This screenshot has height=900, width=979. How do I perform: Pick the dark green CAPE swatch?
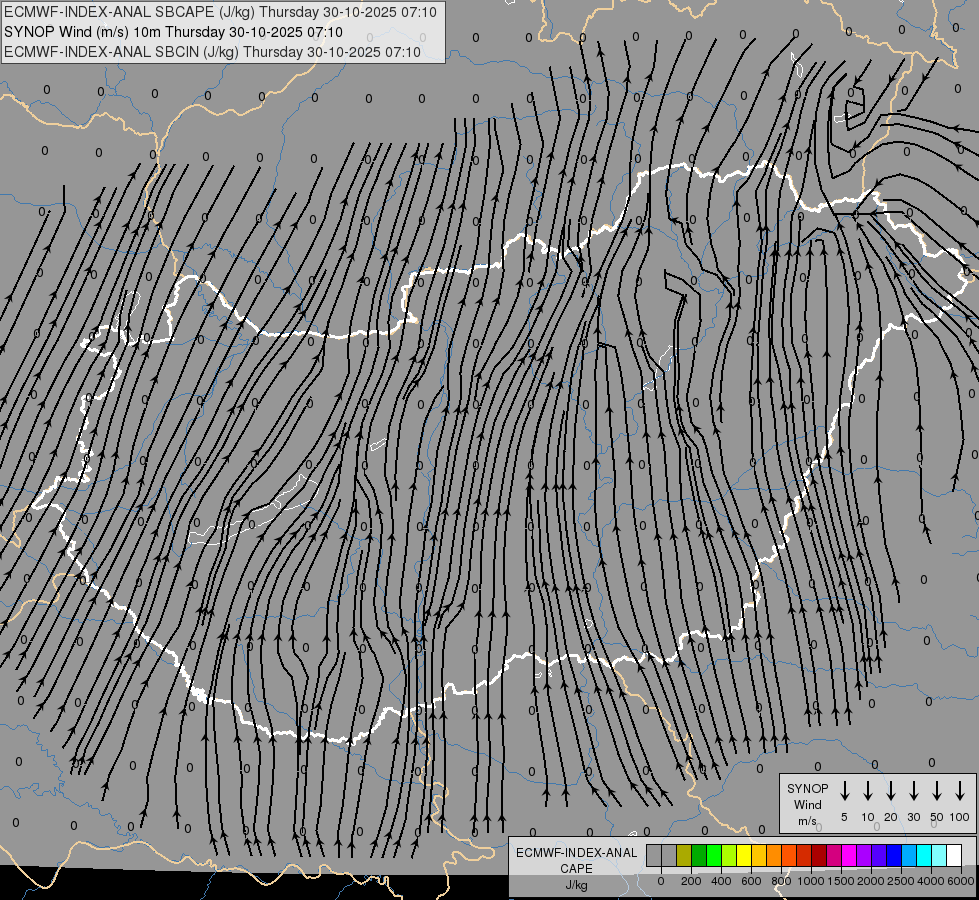click(x=699, y=855)
